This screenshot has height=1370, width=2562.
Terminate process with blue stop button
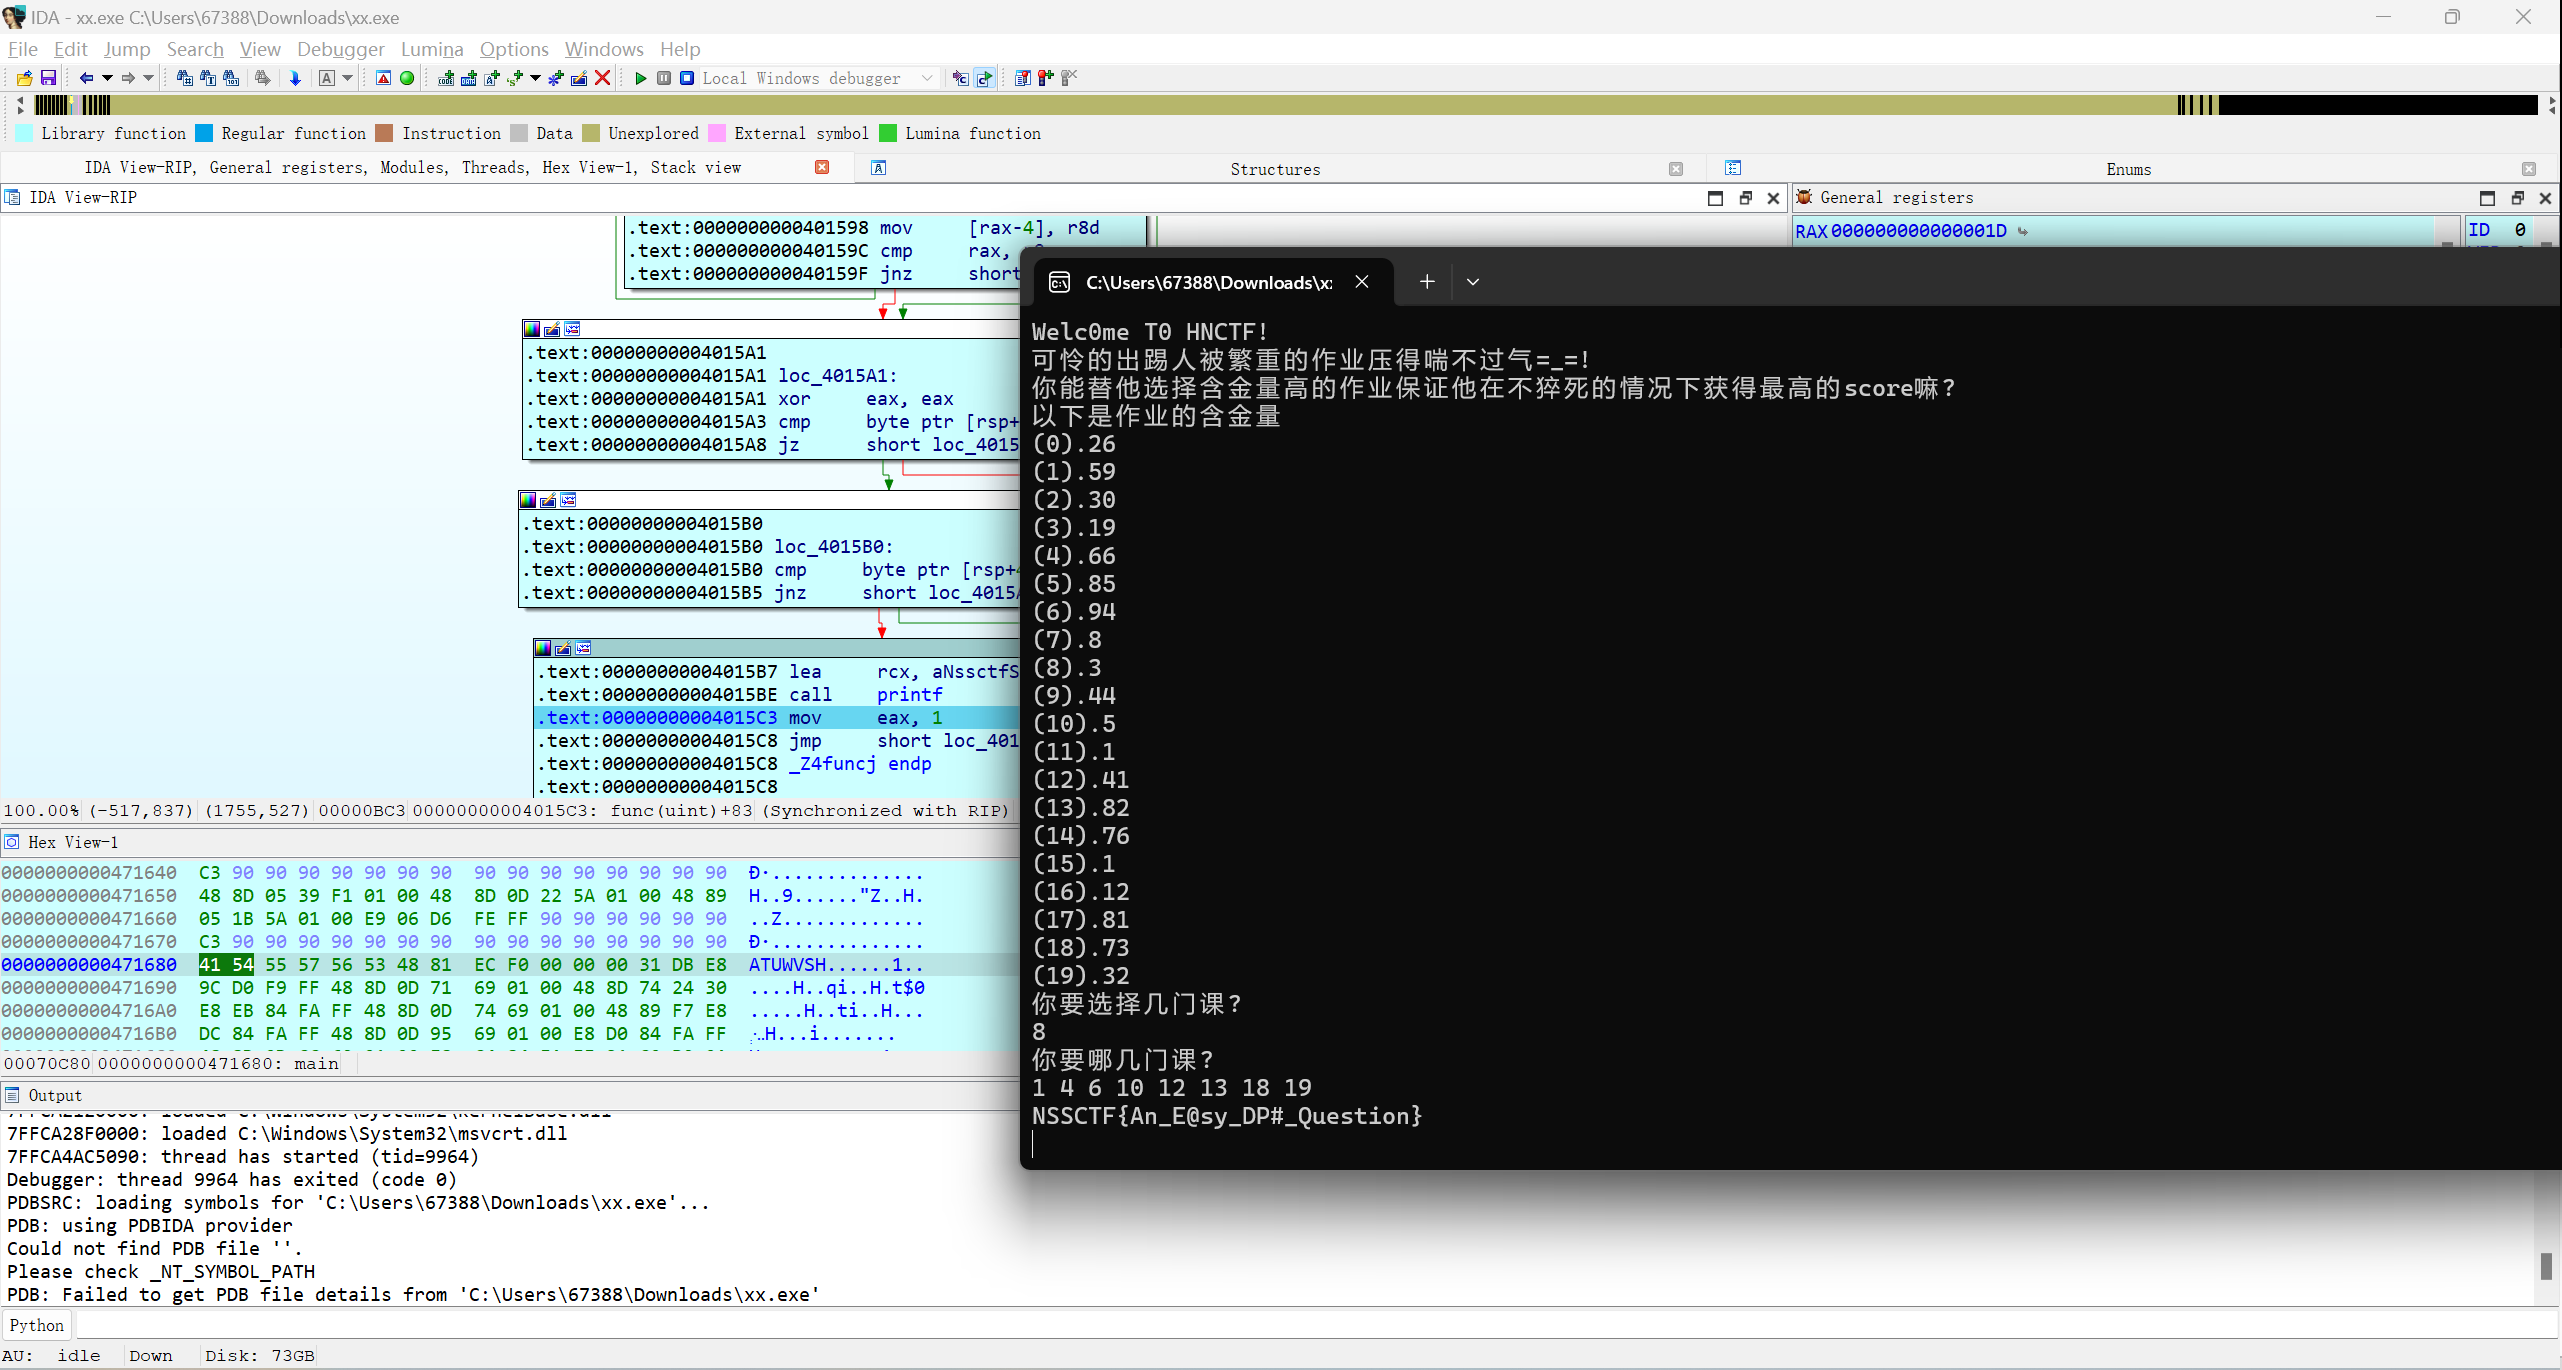[687, 78]
